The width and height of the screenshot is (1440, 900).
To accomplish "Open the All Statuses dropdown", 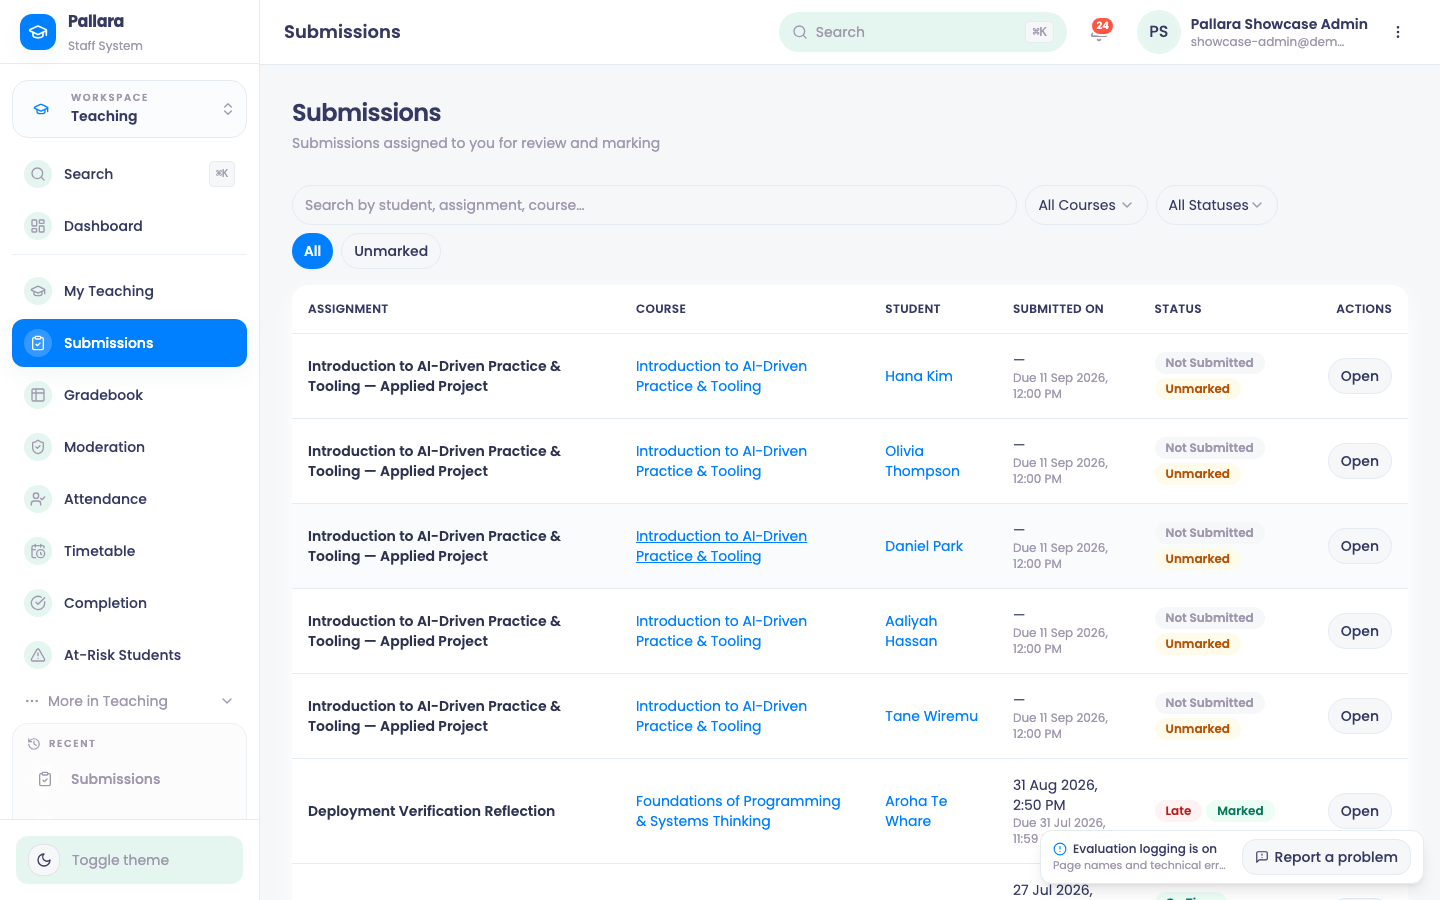I will coord(1216,205).
